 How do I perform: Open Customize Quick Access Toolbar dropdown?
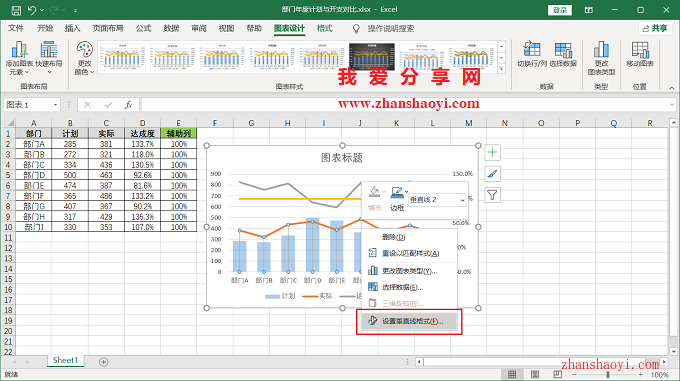click(x=75, y=10)
